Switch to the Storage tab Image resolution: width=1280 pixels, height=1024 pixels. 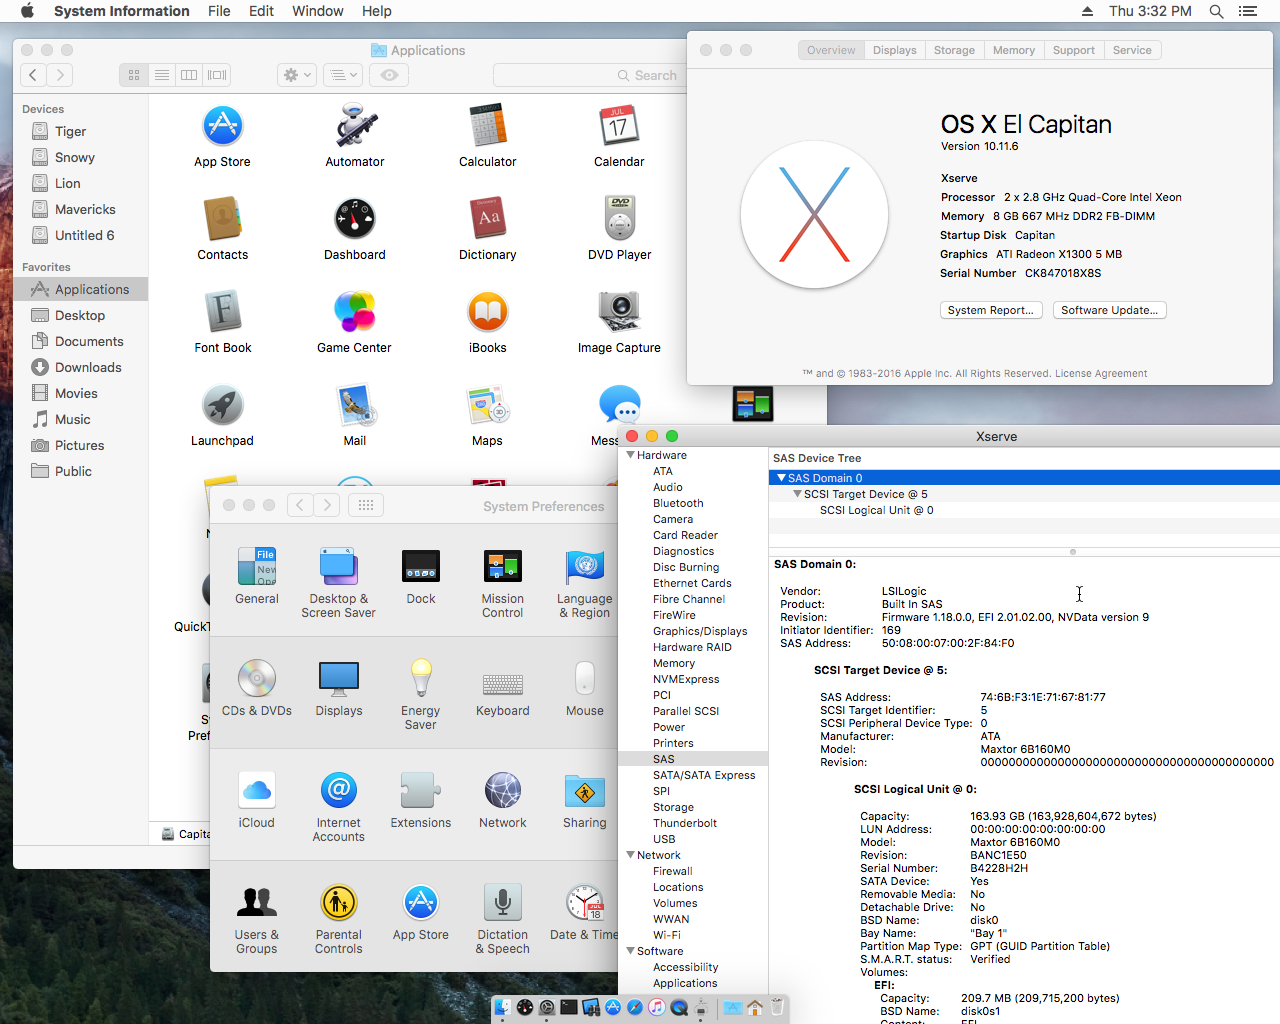pos(955,50)
